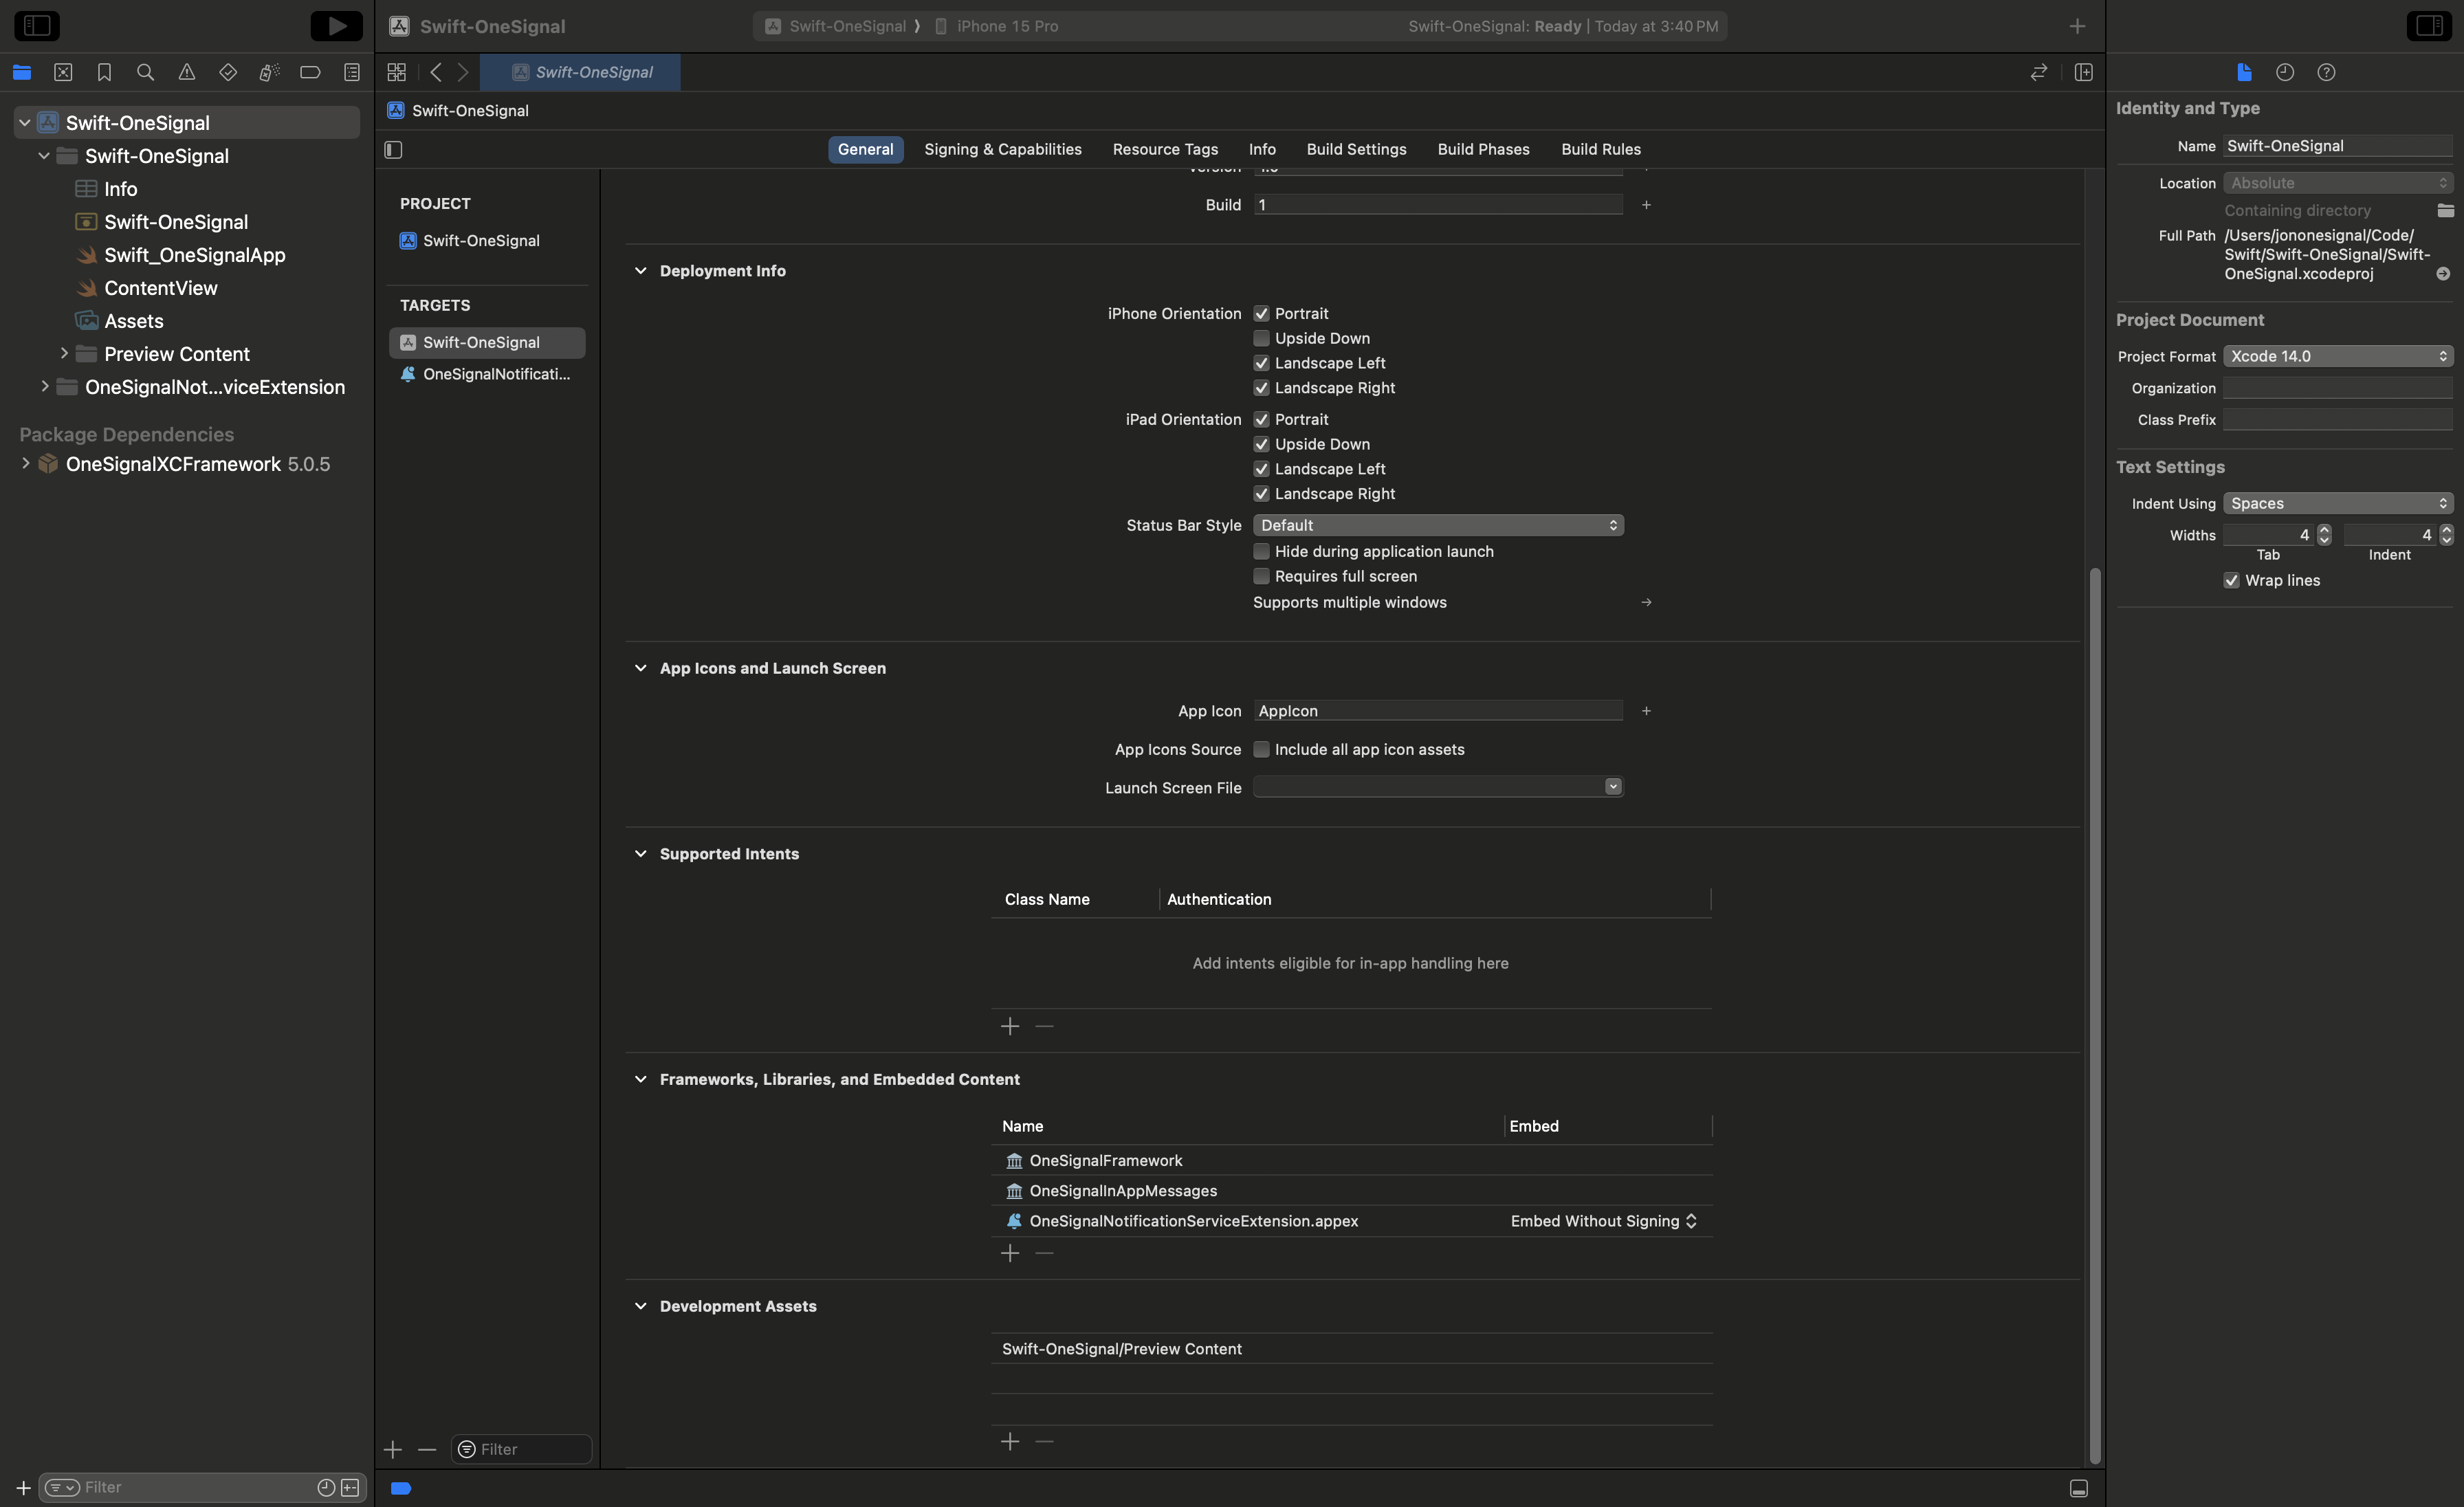The height and width of the screenshot is (1507, 2464).
Task: Enable Hide during application launch
Action: [1261, 552]
